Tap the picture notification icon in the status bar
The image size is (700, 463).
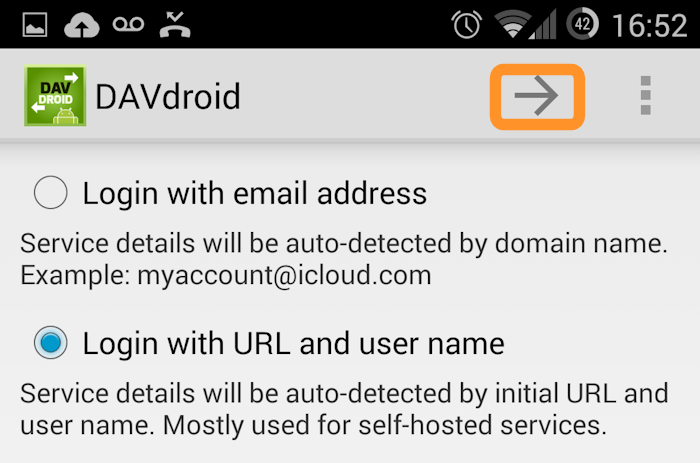coord(35,25)
